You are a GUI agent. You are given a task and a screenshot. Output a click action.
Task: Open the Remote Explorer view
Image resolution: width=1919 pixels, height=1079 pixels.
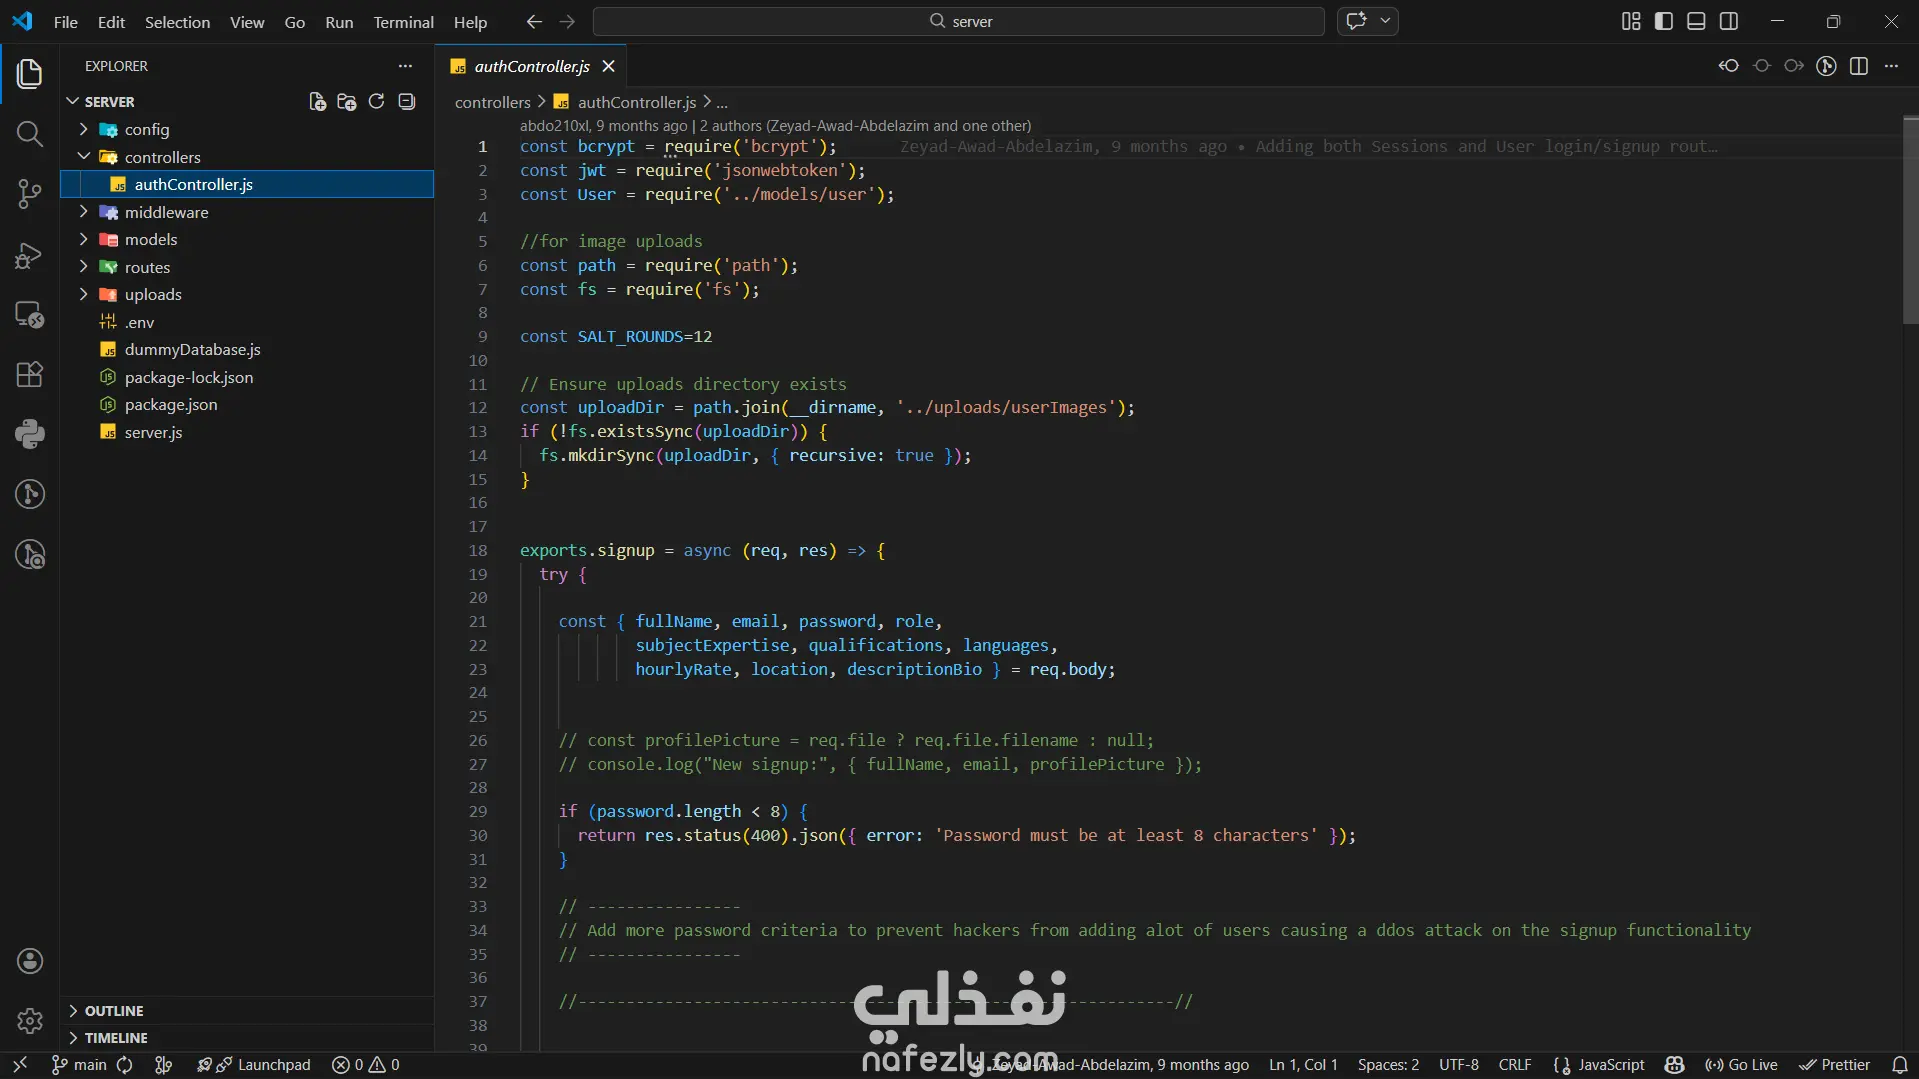(30, 315)
